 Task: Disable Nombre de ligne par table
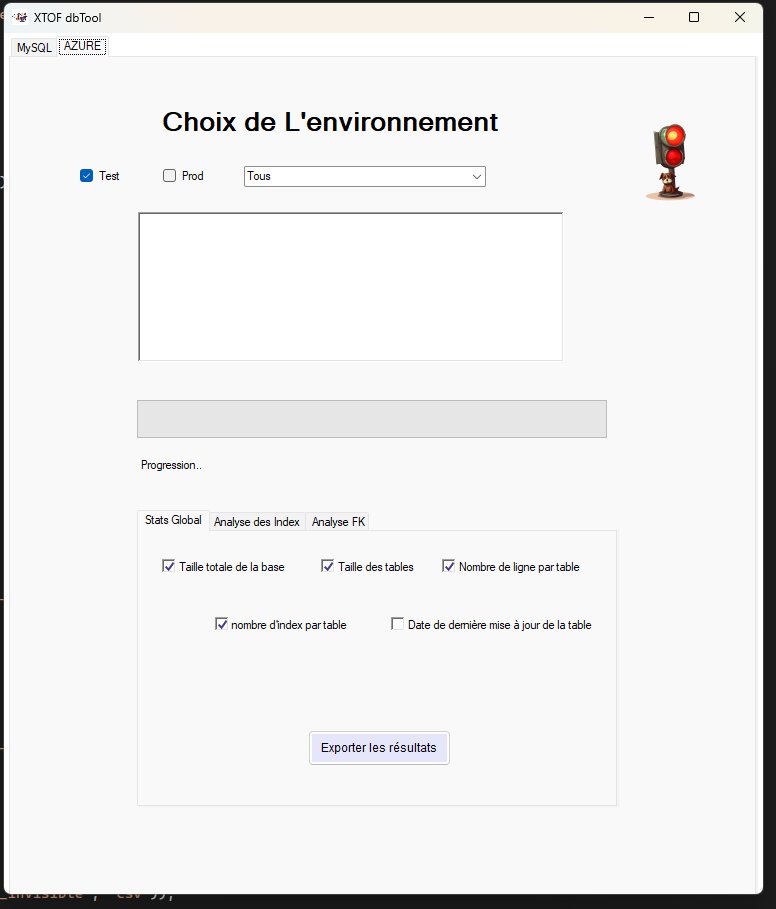click(449, 566)
